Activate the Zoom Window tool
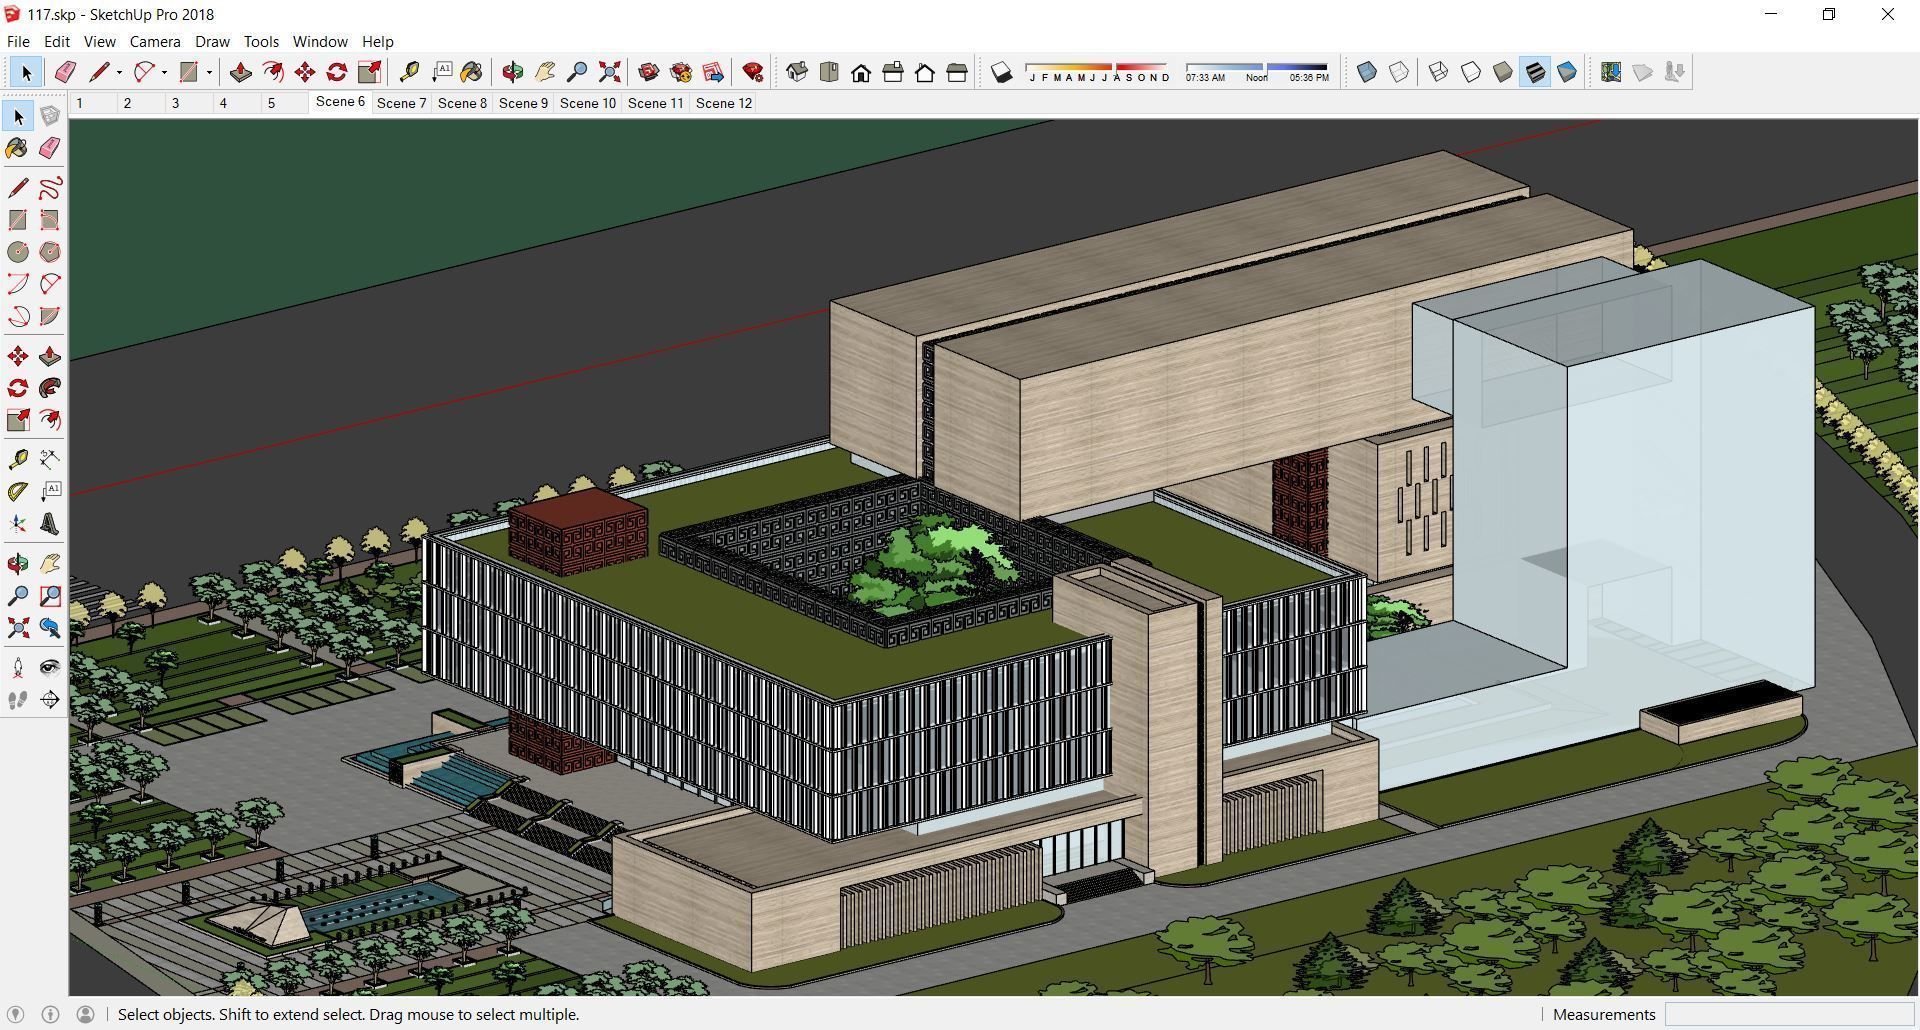1920x1030 pixels. [x=50, y=596]
